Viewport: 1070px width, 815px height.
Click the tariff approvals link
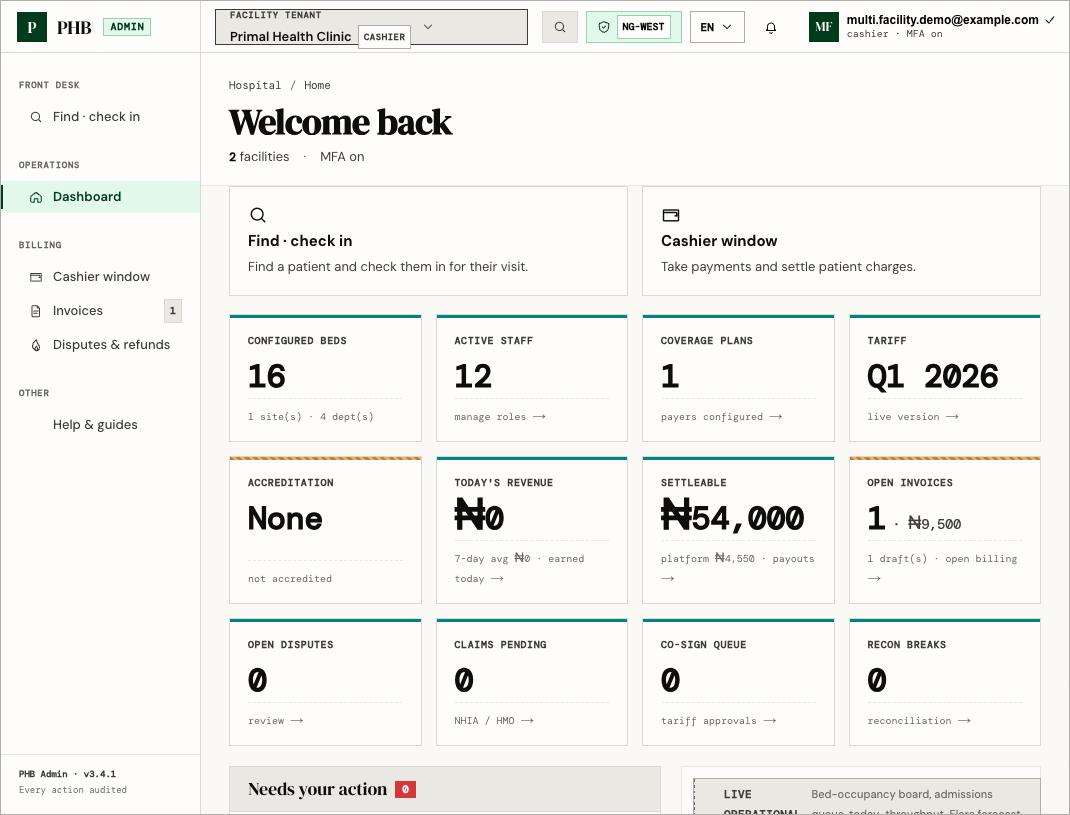coord(719,721)
